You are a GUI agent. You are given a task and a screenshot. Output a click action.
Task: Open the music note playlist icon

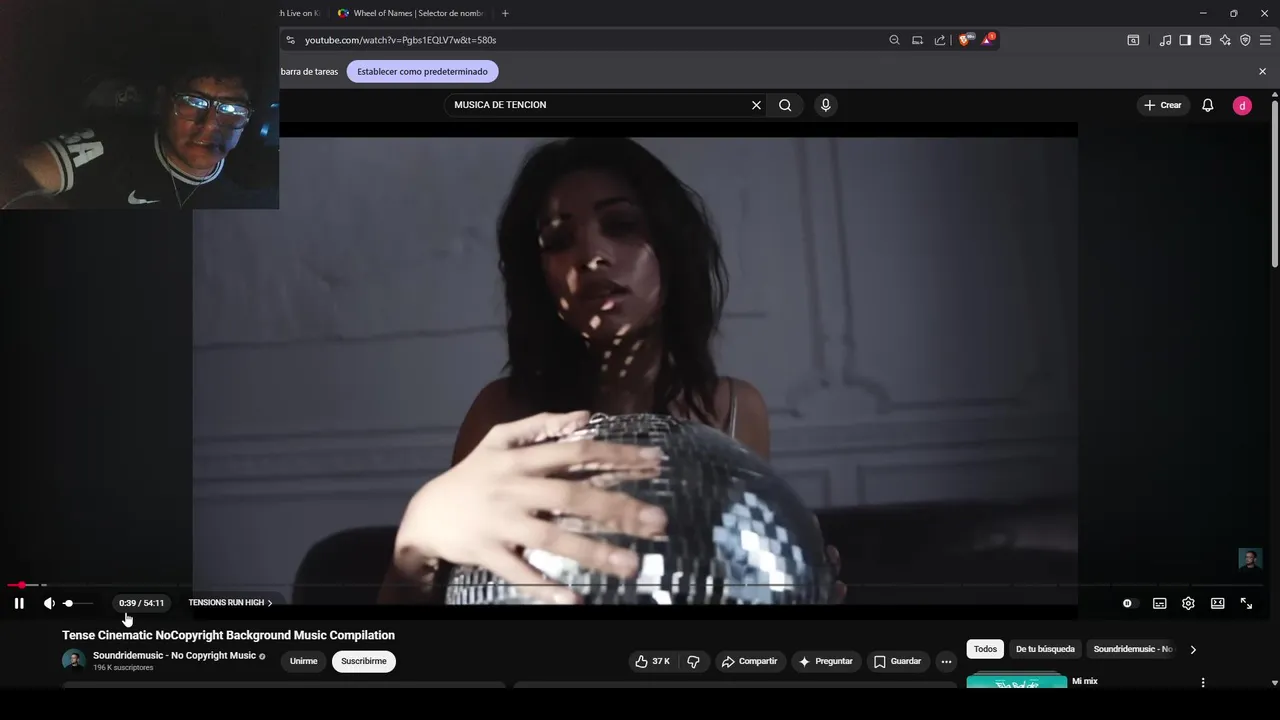click(x=1165, y=40)
